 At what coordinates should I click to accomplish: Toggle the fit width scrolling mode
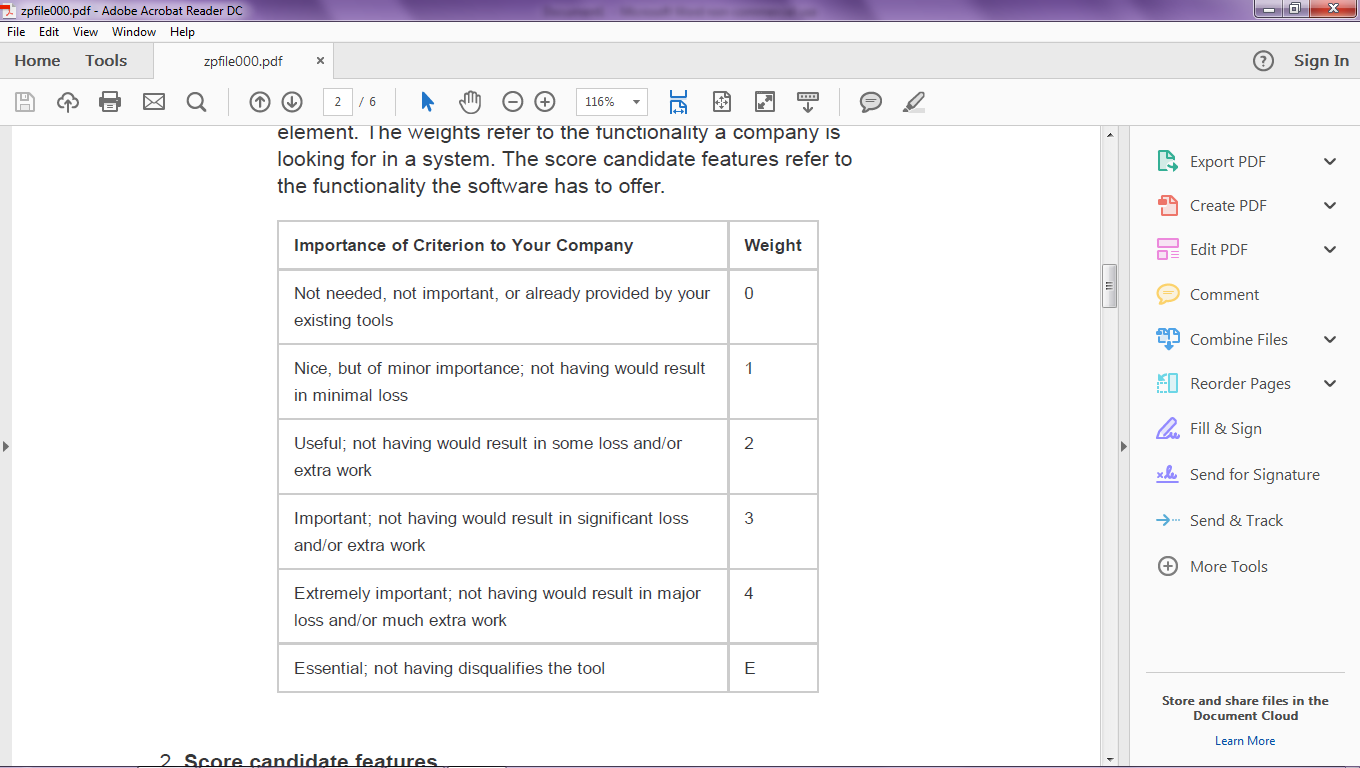678,102
